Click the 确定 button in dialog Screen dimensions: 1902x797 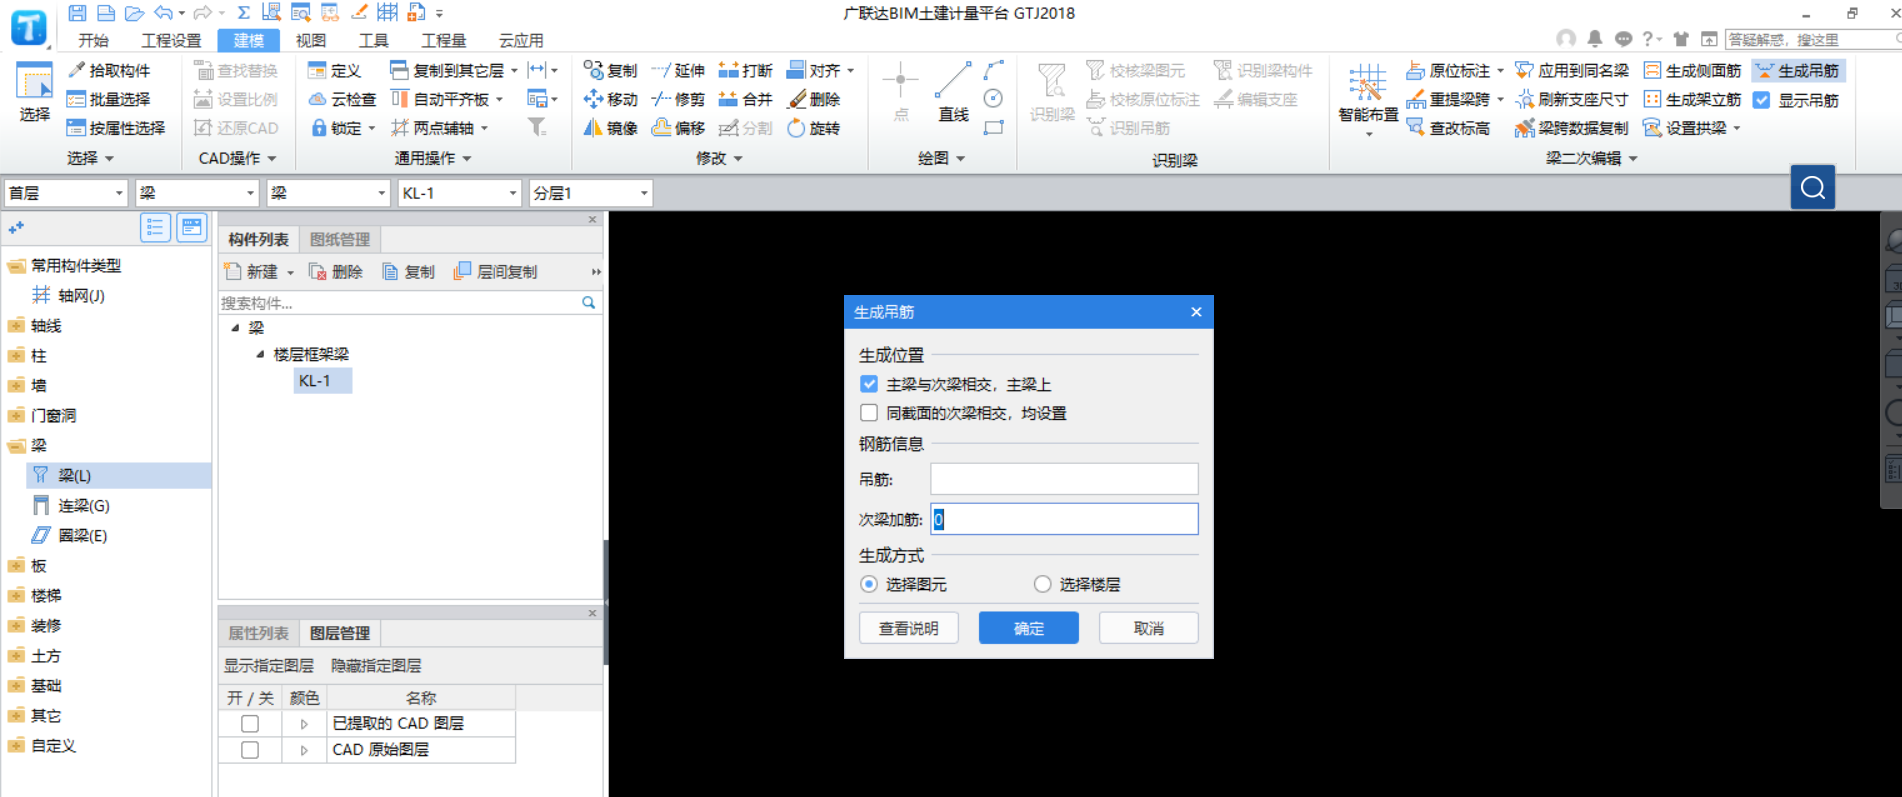1029,628
